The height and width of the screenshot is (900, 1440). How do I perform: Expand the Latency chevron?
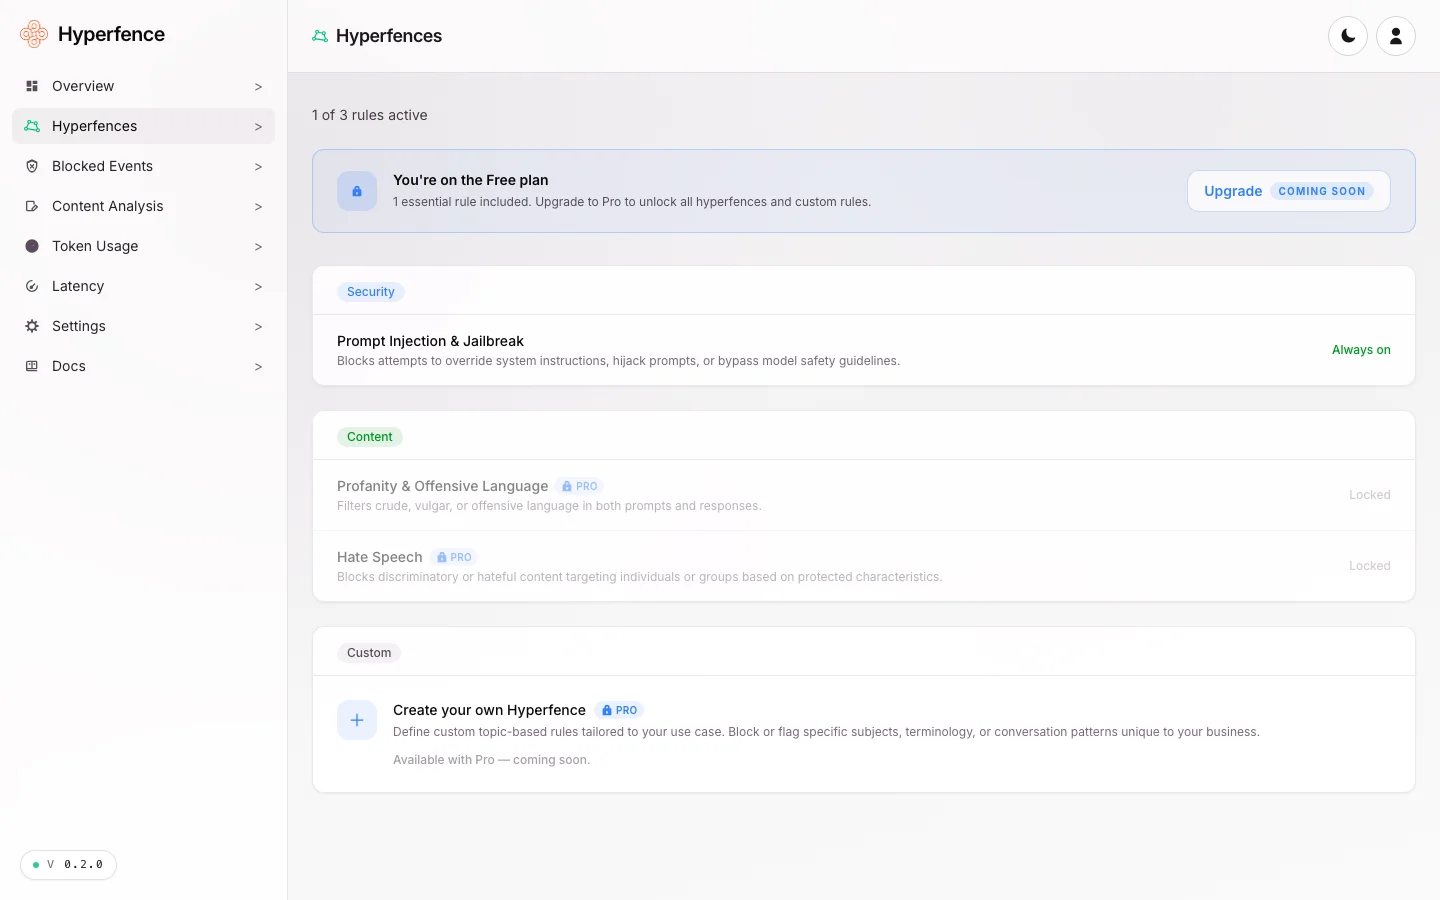point(258,287)
